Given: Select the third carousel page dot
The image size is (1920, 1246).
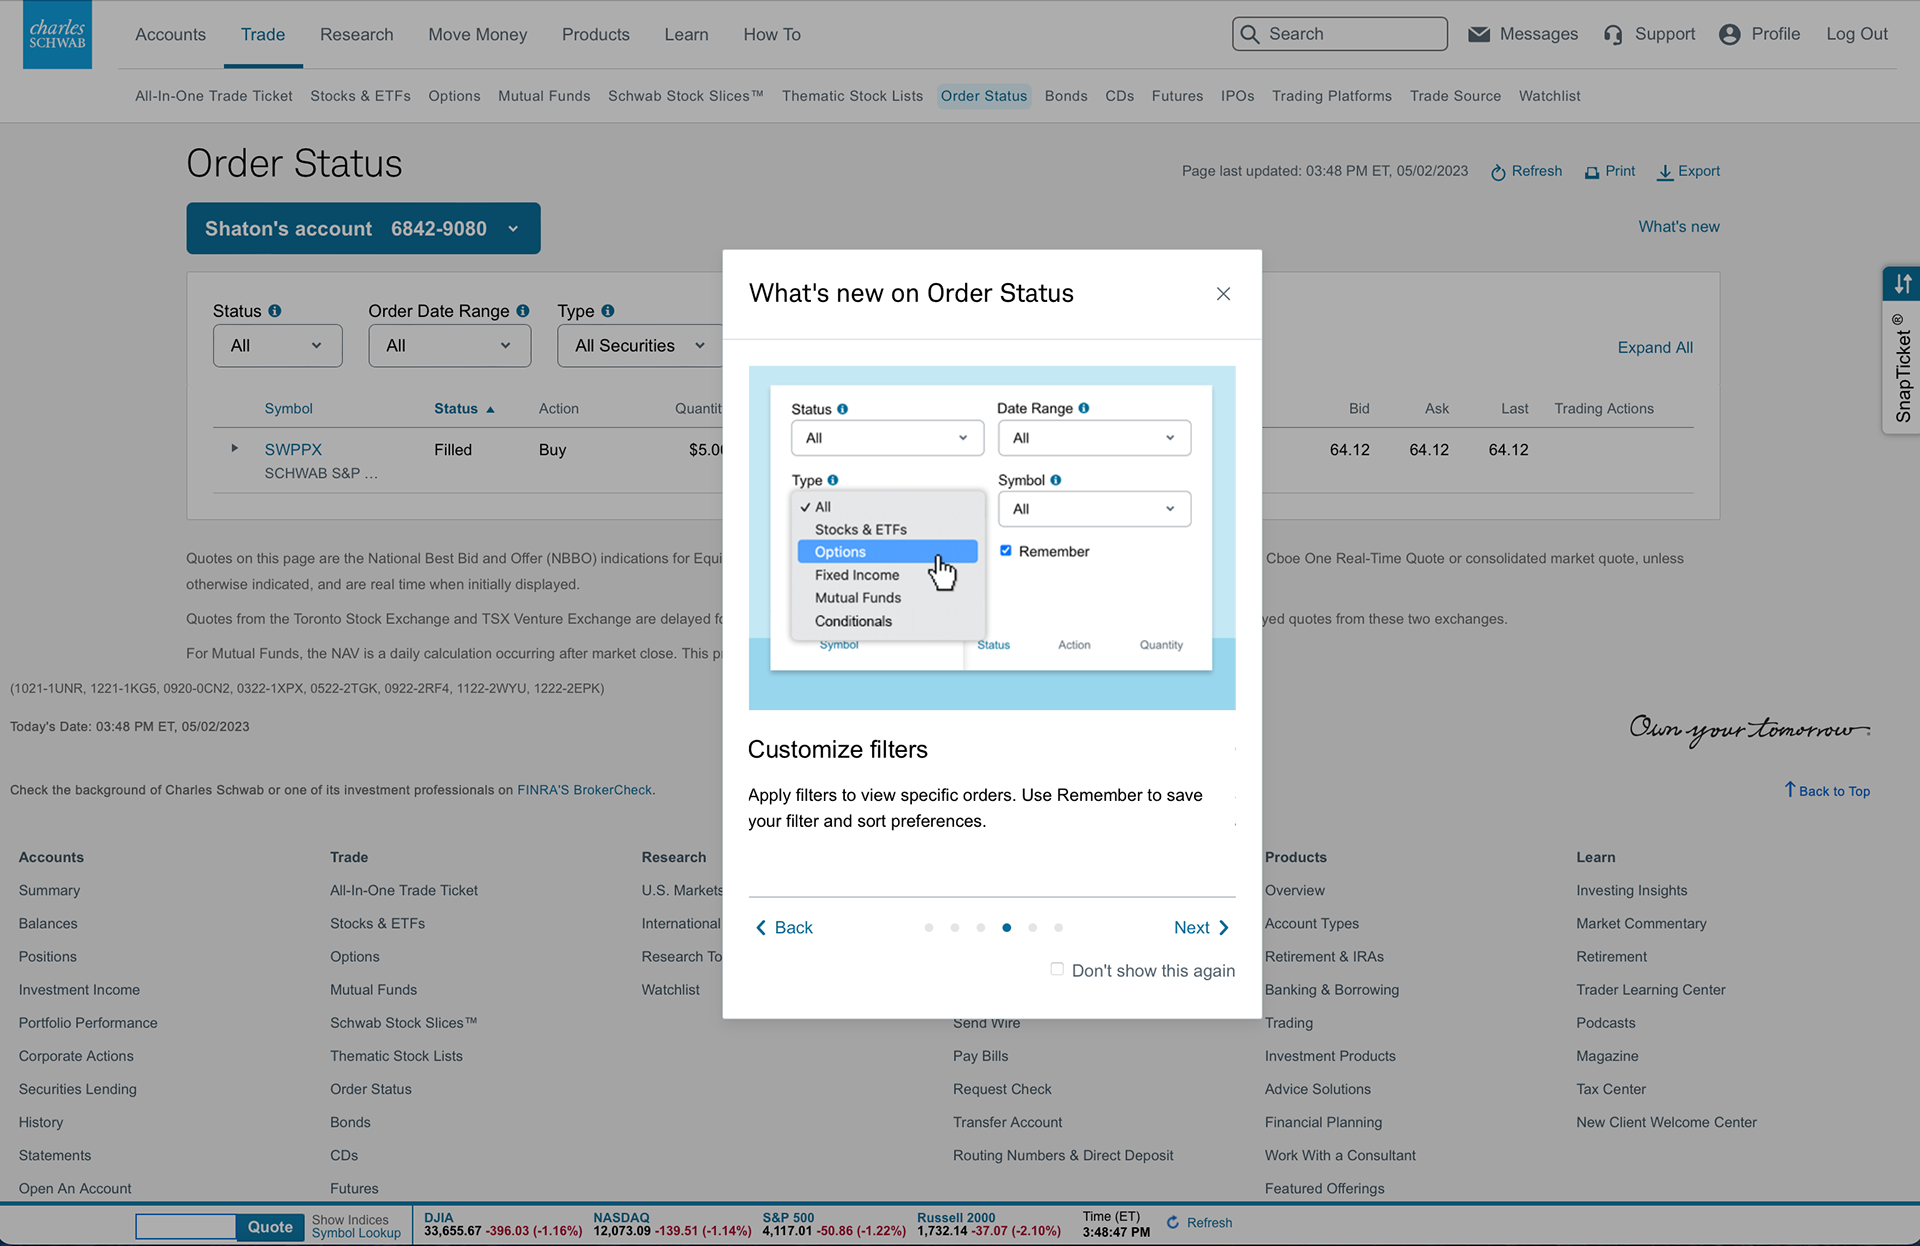Looking at the screenshot, I should 981,928.
